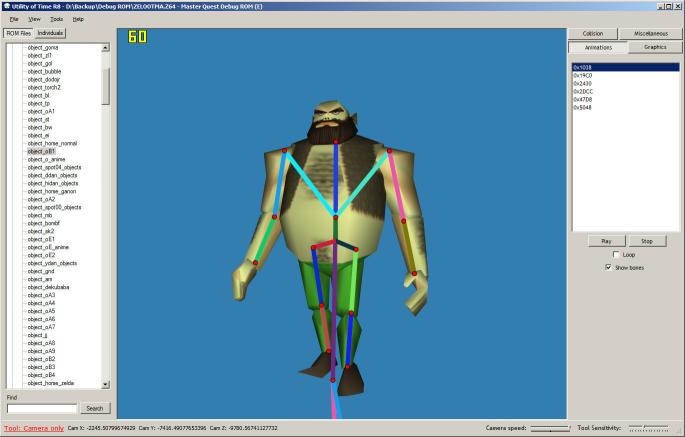Select object_ddan_objects in the tree
Viewport: 685px width, 437px height.
pyautogui.click(x=52, y=175)
